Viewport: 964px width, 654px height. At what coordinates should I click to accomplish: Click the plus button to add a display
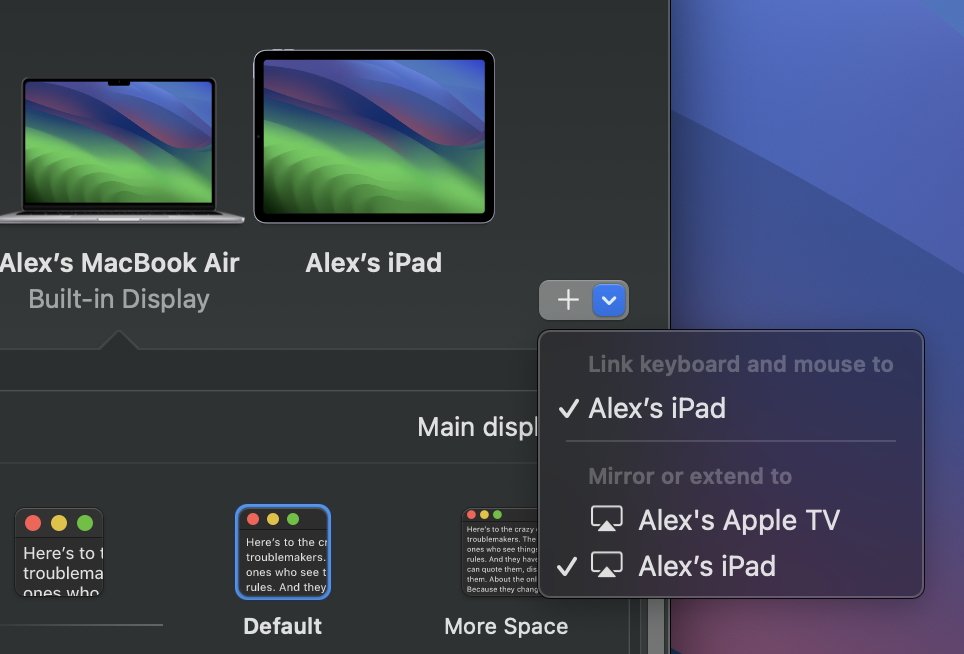pos(567,300)
